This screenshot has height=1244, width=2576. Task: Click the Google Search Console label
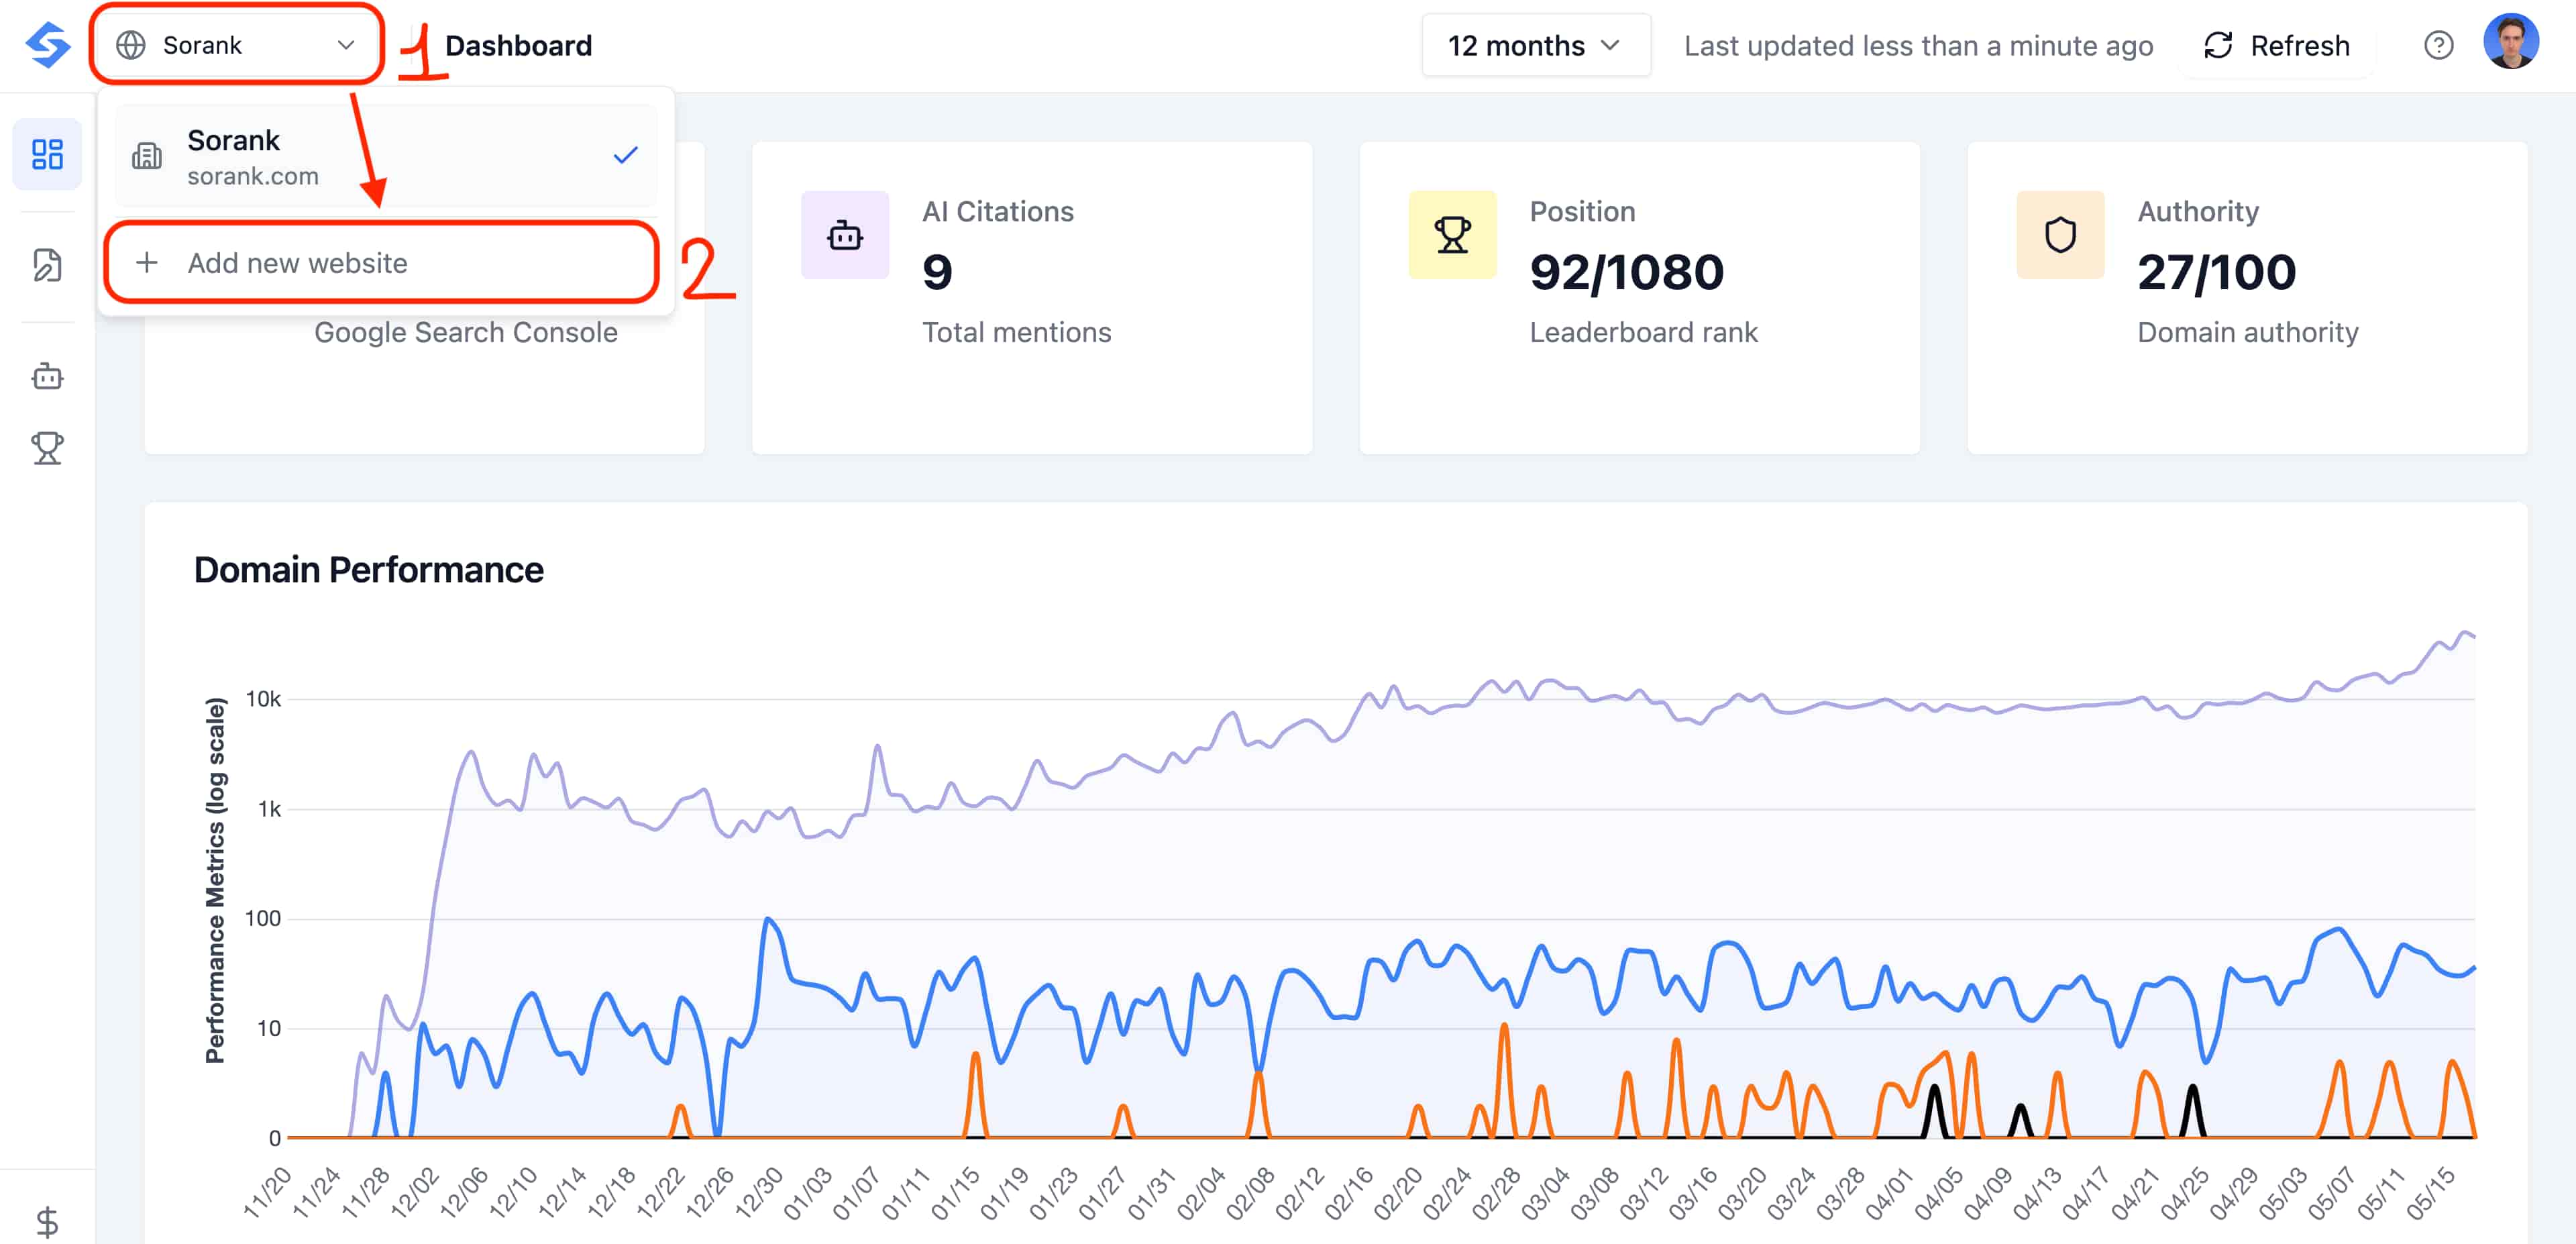465,332
